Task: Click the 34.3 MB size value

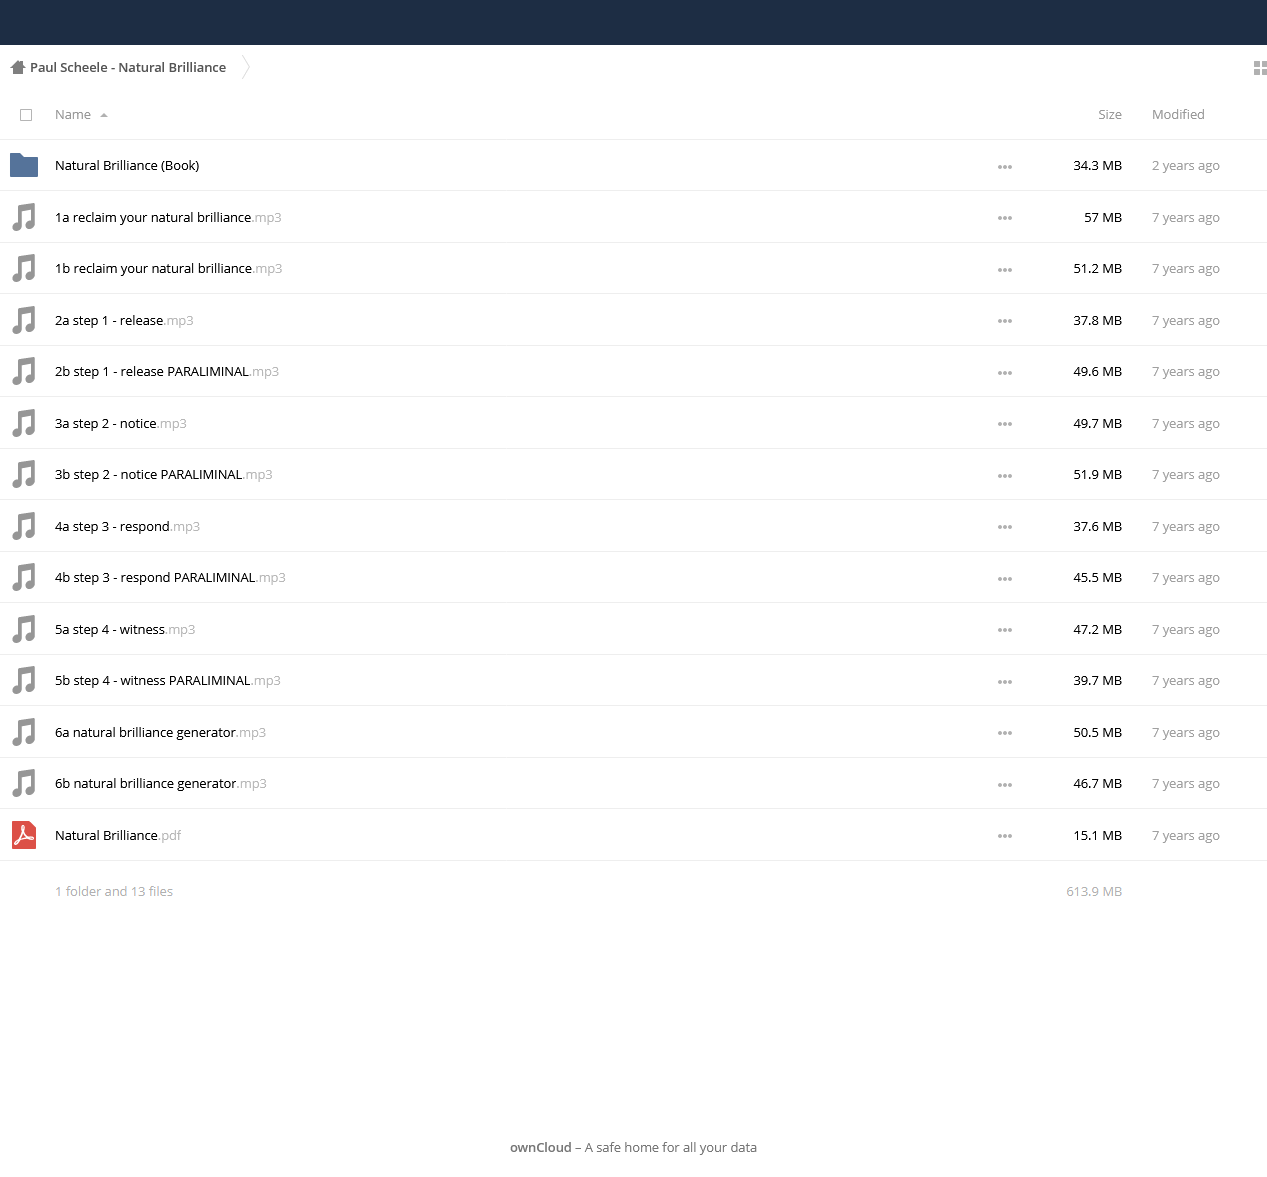Action: [x=1097, y=166]
